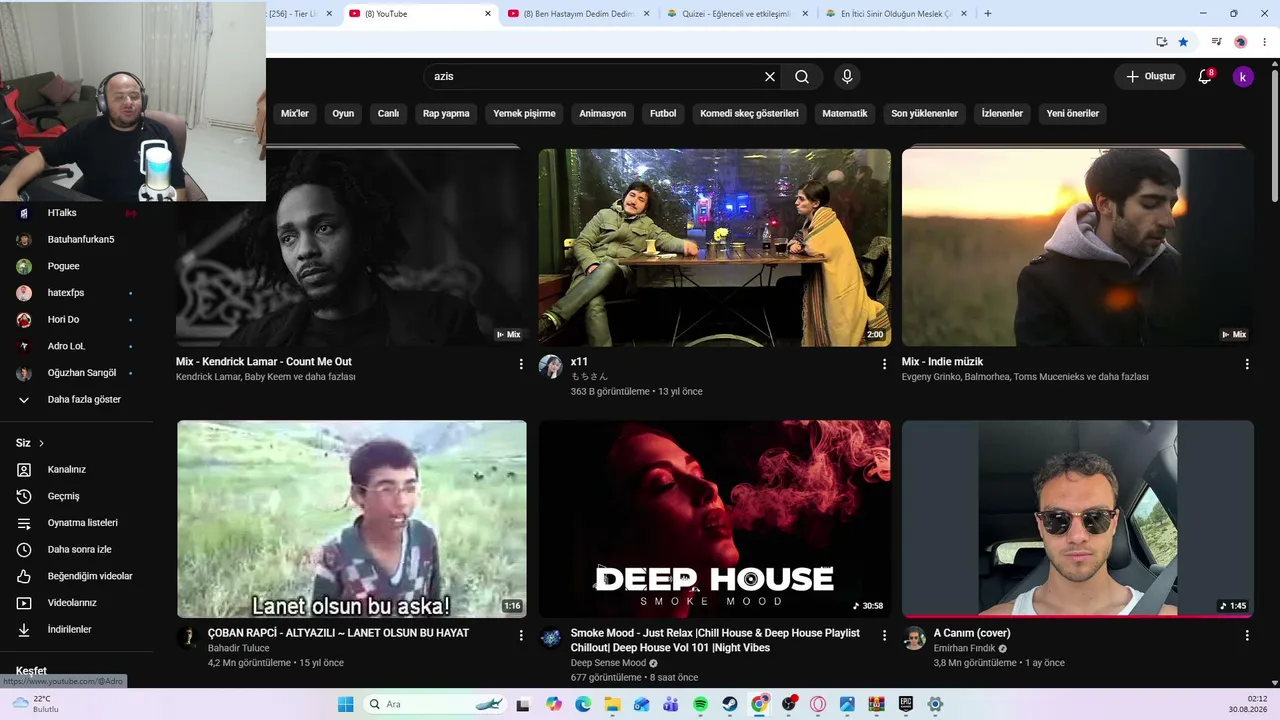The width and height of the screenshot is (1280, 720).
Task: Select the Mix'ler filter chip
Action: (x=295, y=114)
